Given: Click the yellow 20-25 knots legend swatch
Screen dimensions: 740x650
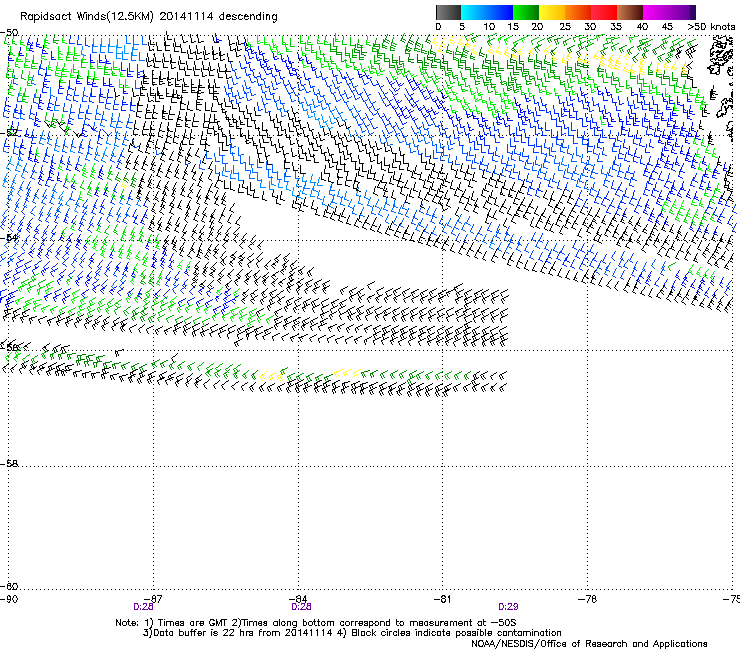Looking at the screenshot, I should pos(552,12).
